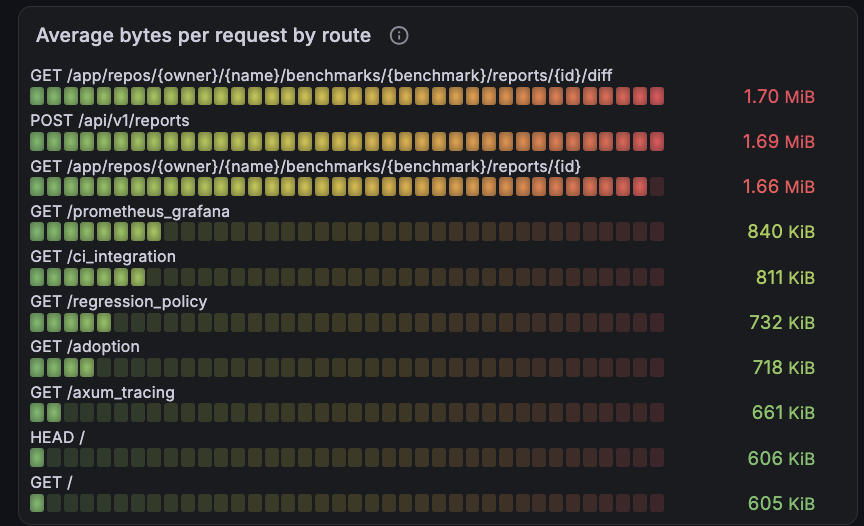The width and height of the screenshot is (864, 526).
Task: Click the bar gauge in the 1.70 MiB row
Action: pos(347,96)
